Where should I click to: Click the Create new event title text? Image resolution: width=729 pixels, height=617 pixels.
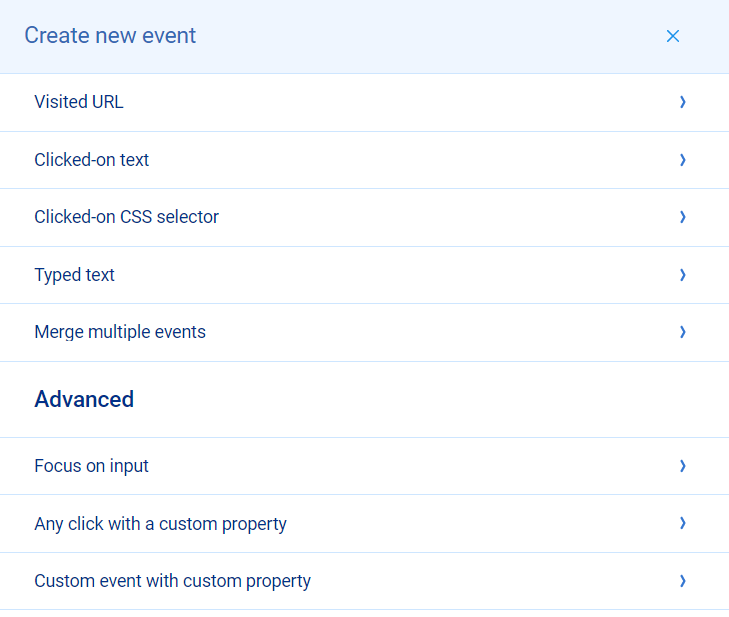(x=110, y=36)
